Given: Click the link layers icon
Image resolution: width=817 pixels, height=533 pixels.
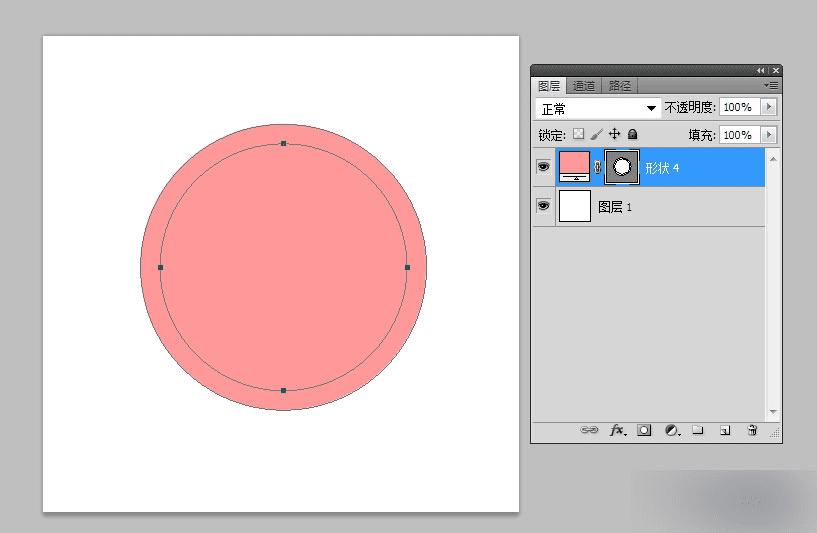Looking at the screenshot, I should (x=589, y=430).
